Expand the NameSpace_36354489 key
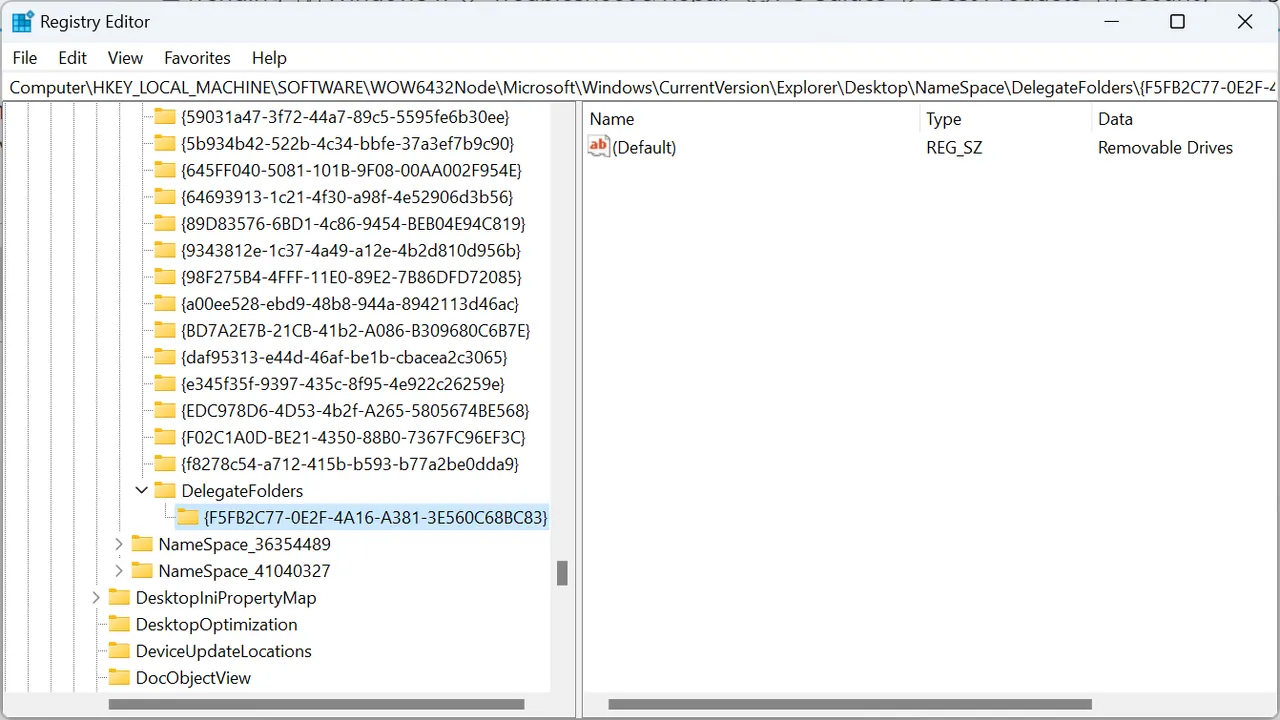Screen dimensions: 1280x720 [119, 544]
